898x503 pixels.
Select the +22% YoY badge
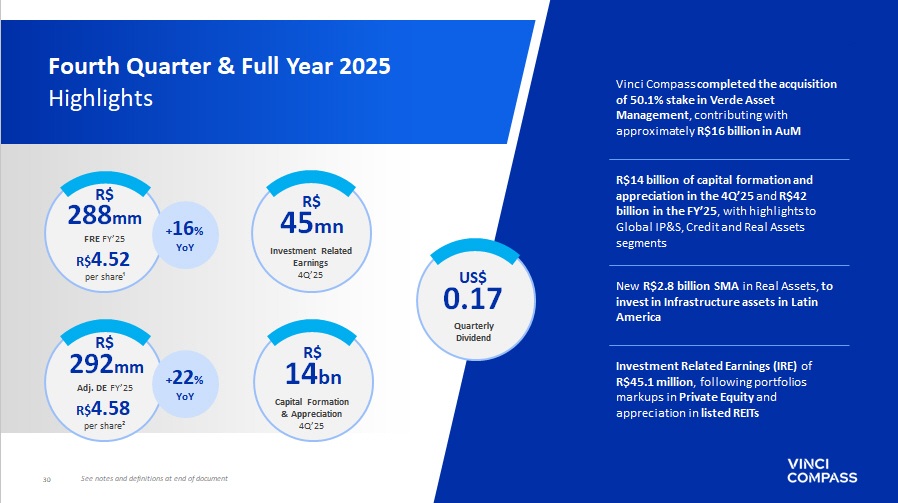[185, 387]
